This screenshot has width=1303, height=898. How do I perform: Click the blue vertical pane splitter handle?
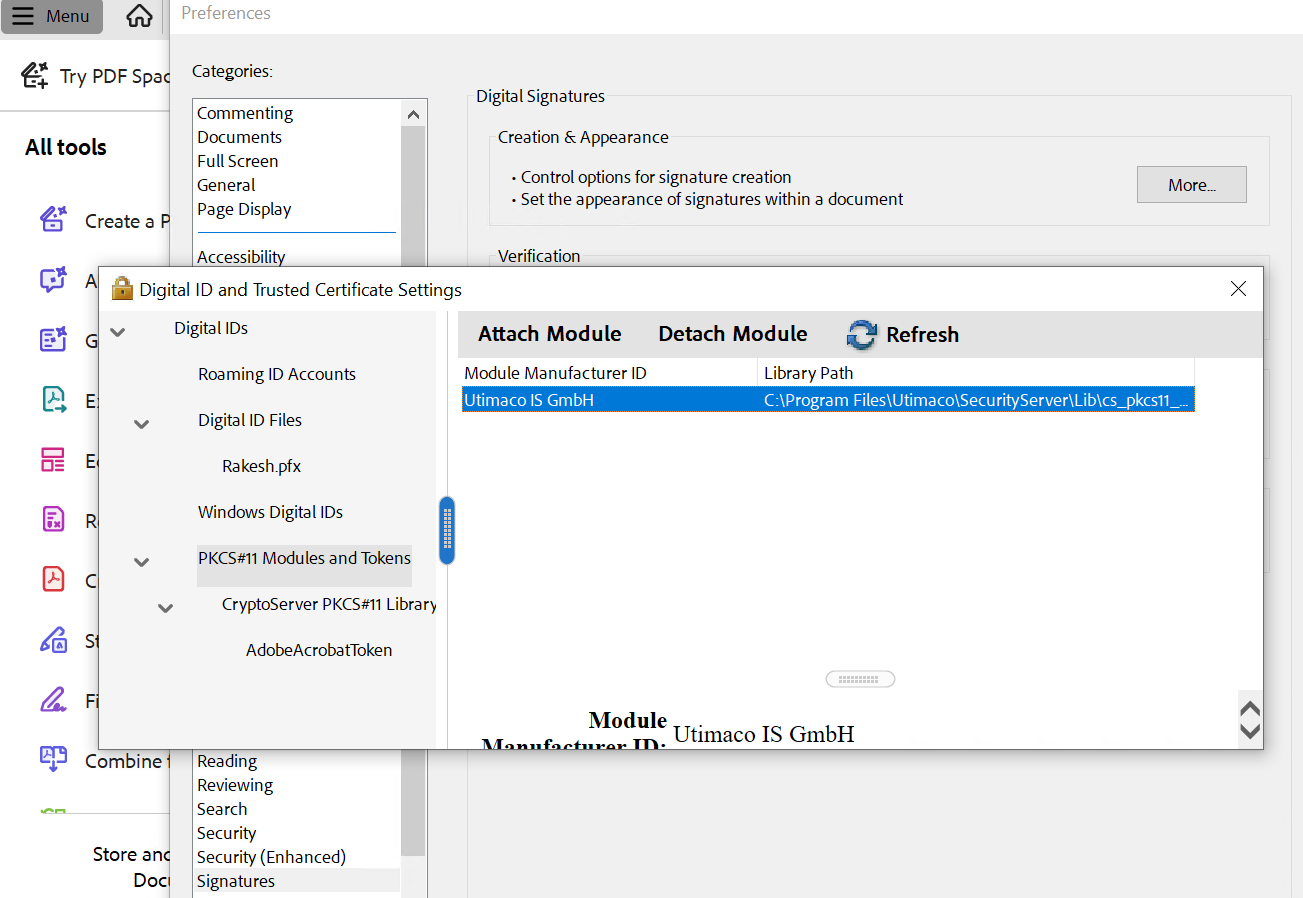click(447, 530)
